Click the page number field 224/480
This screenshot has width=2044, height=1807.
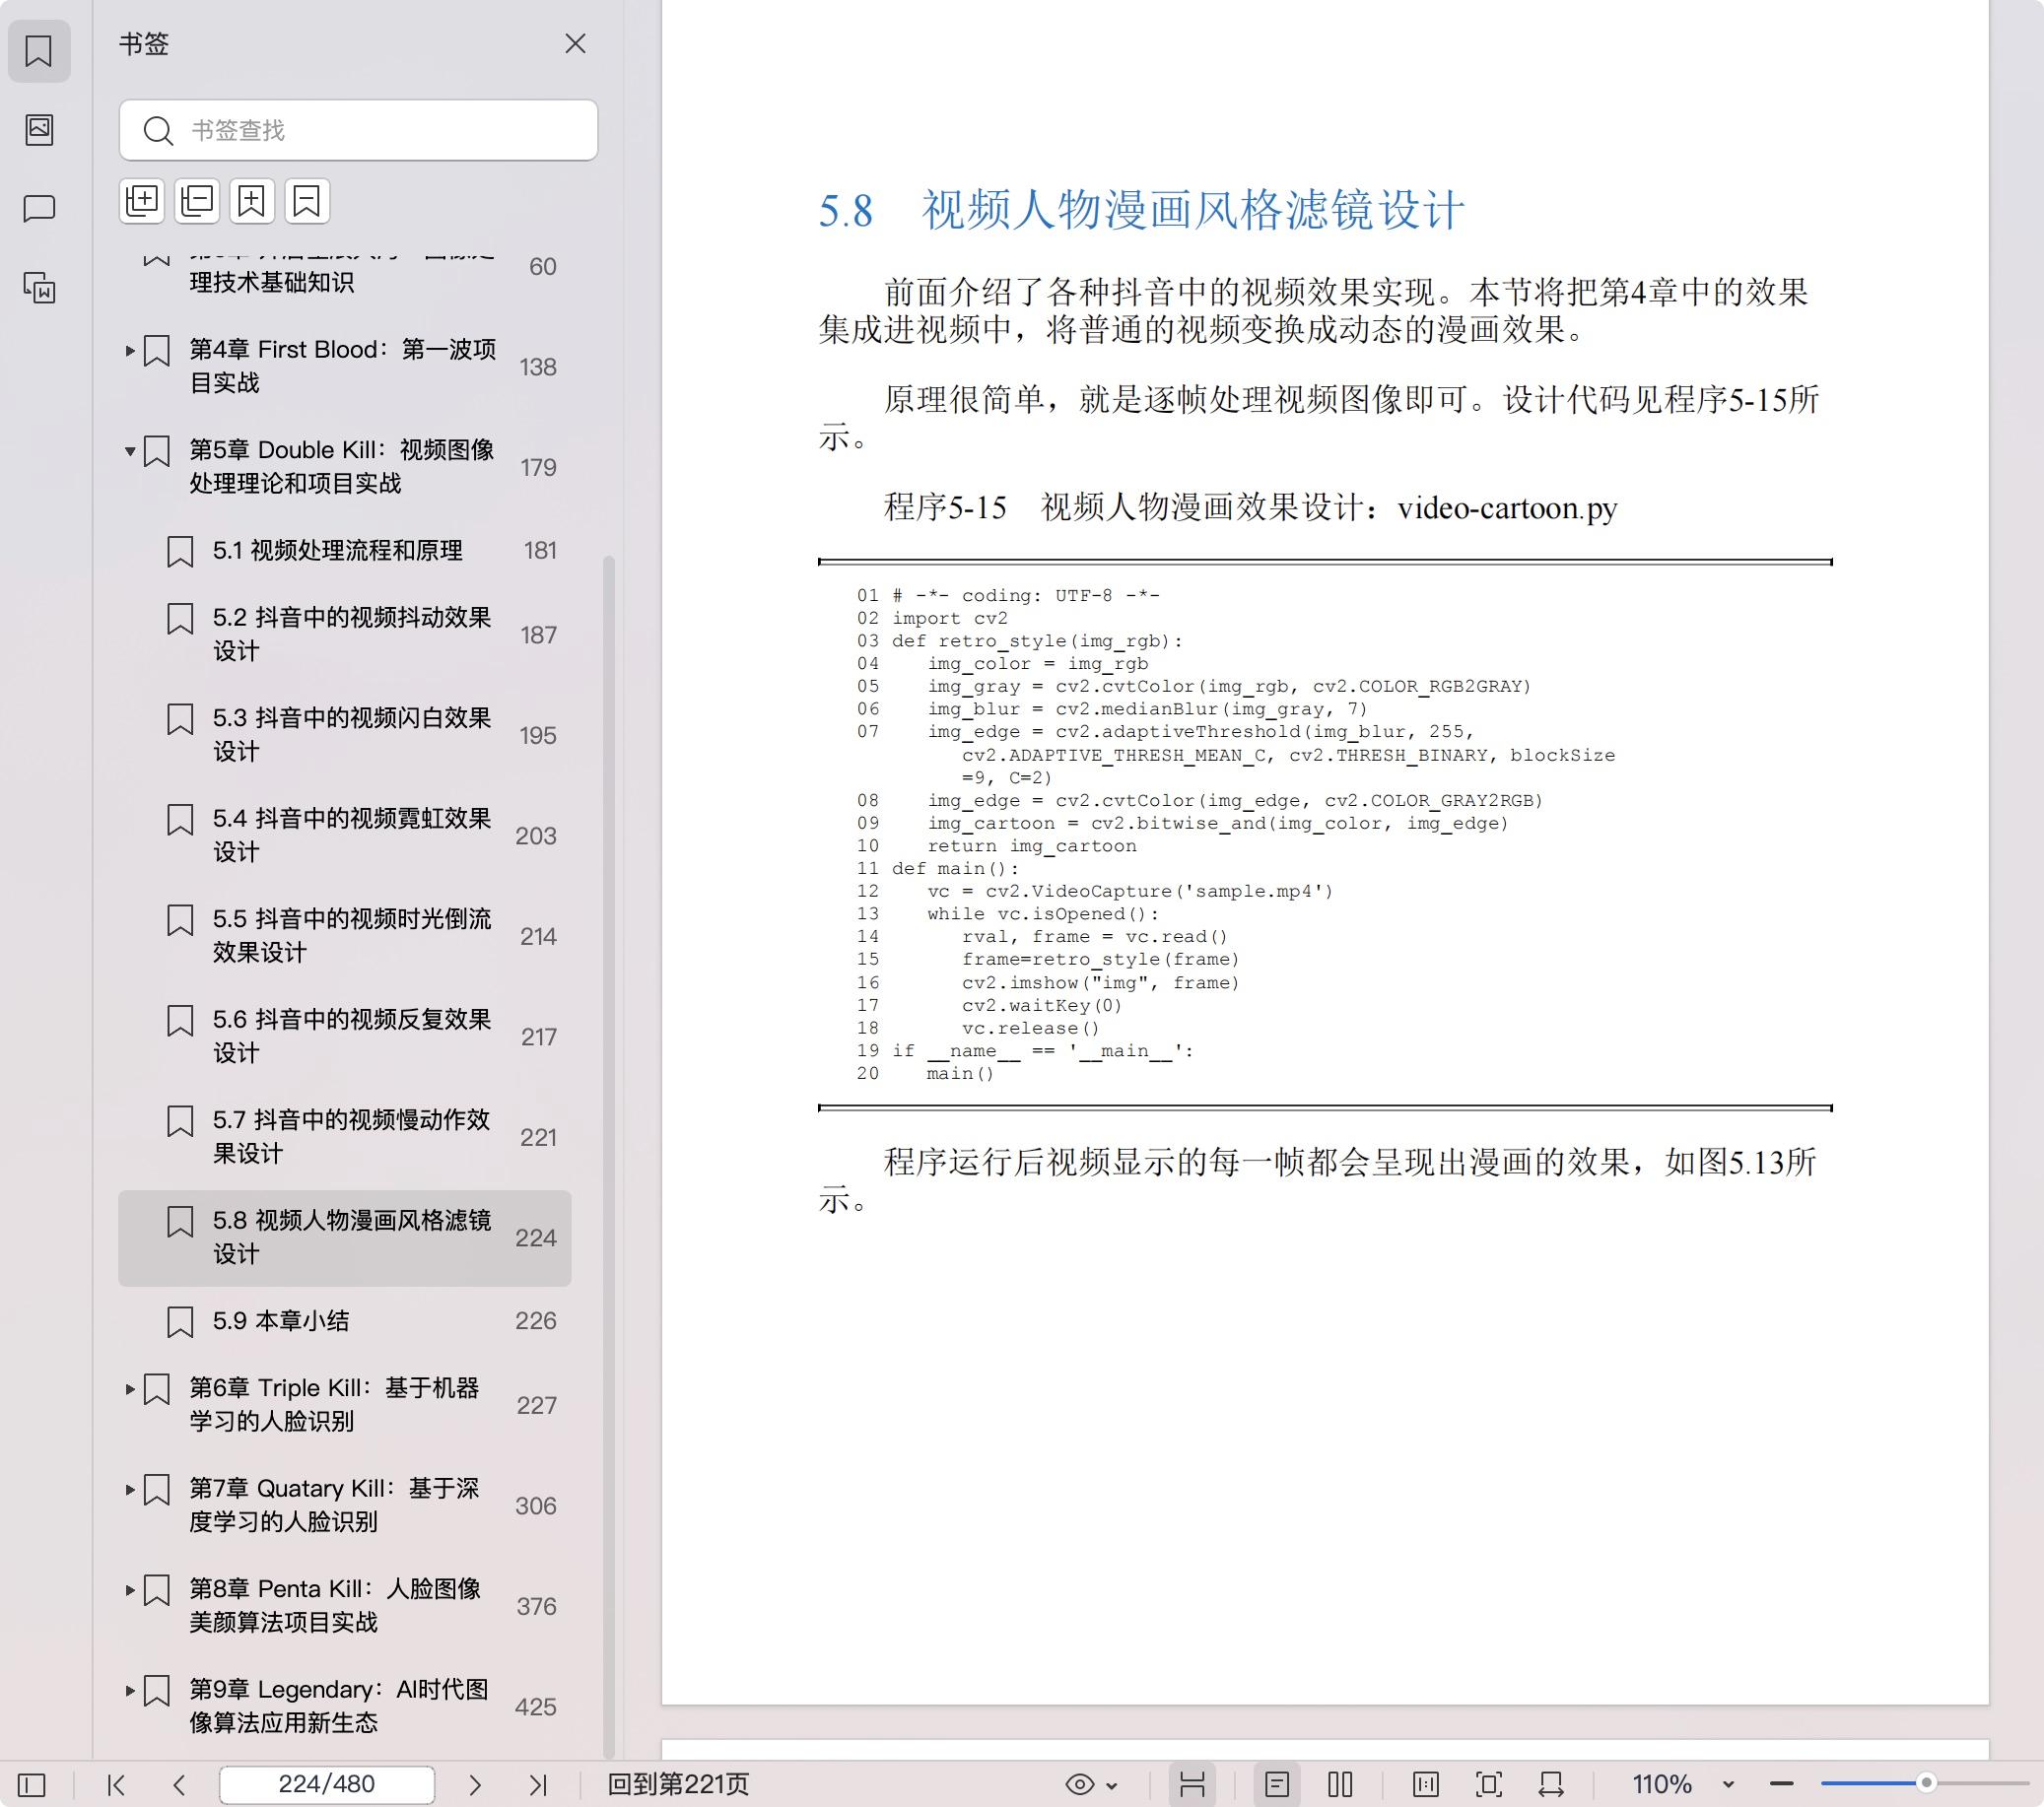[327, 1784]
